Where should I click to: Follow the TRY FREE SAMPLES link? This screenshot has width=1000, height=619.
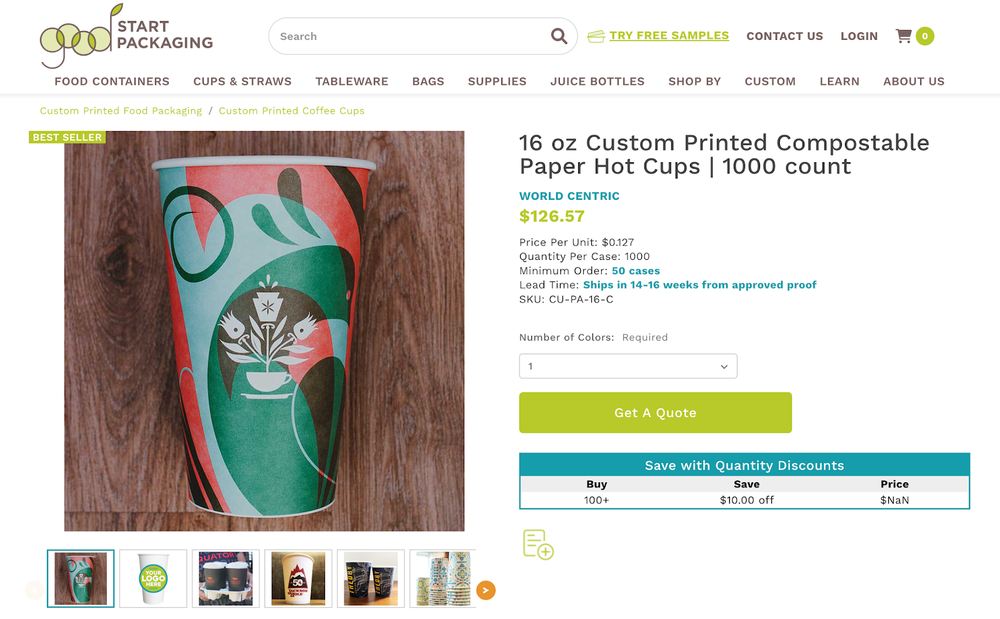pos(668,35)
